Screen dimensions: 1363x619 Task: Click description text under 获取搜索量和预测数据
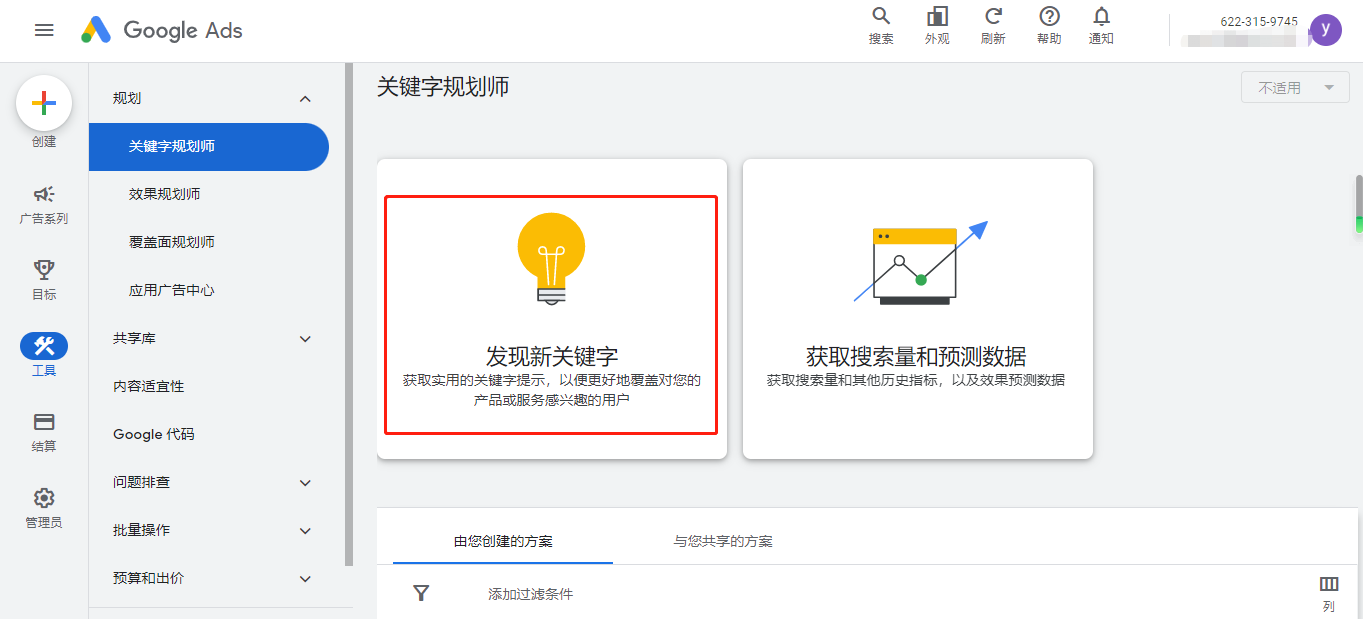click(x=916, y=380)
